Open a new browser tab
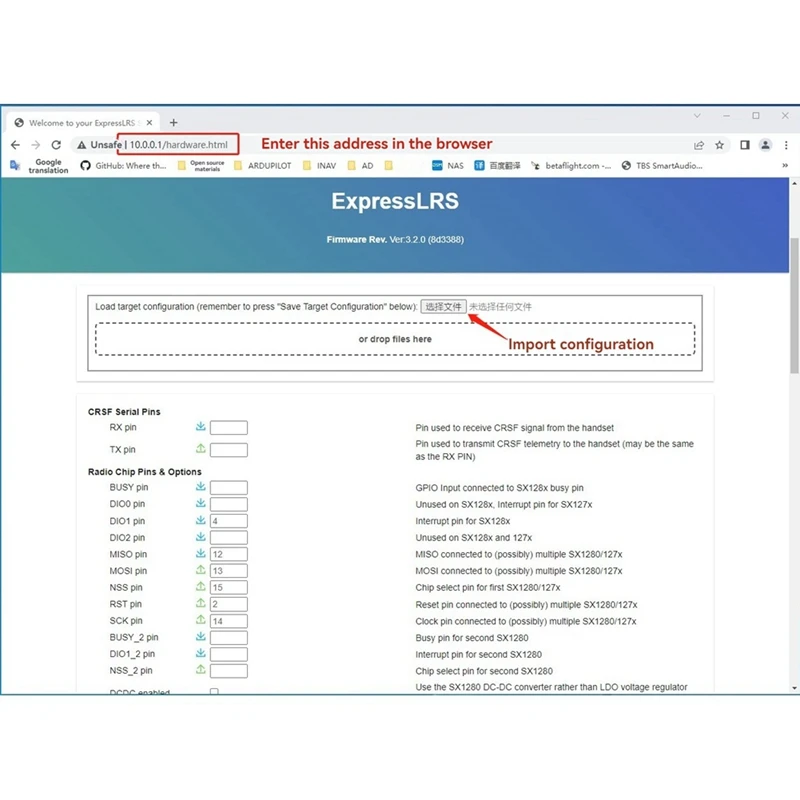Viewport: 800px width, 800px height. (173, 122)
